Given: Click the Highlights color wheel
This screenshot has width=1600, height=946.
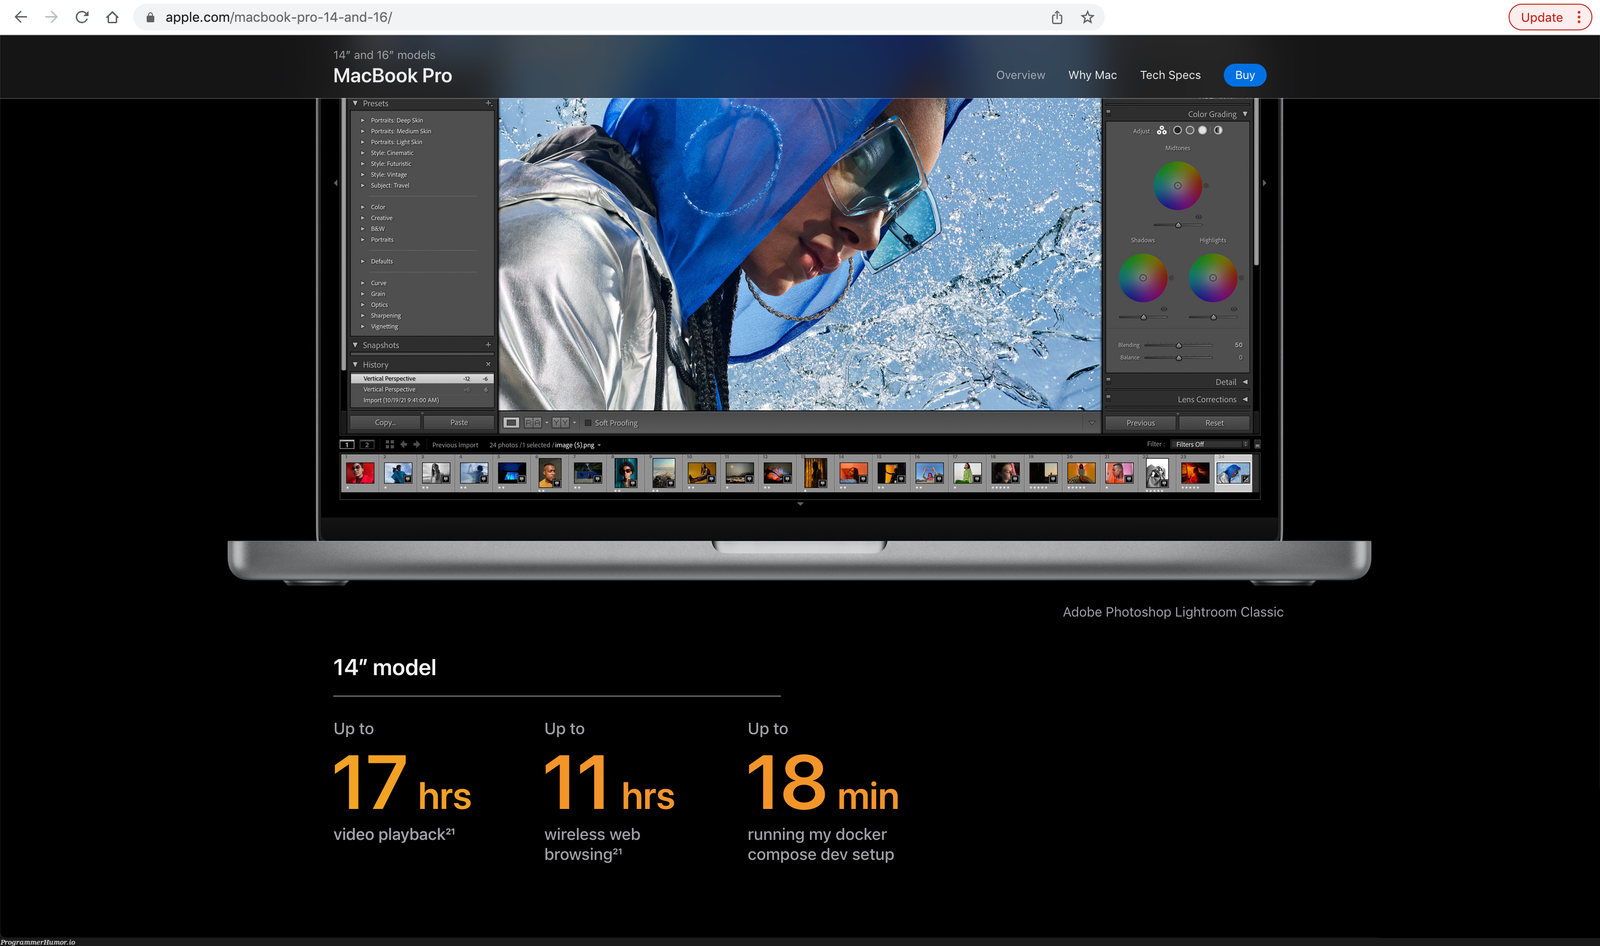Looking at the screenshot, I should point(1213,277).
